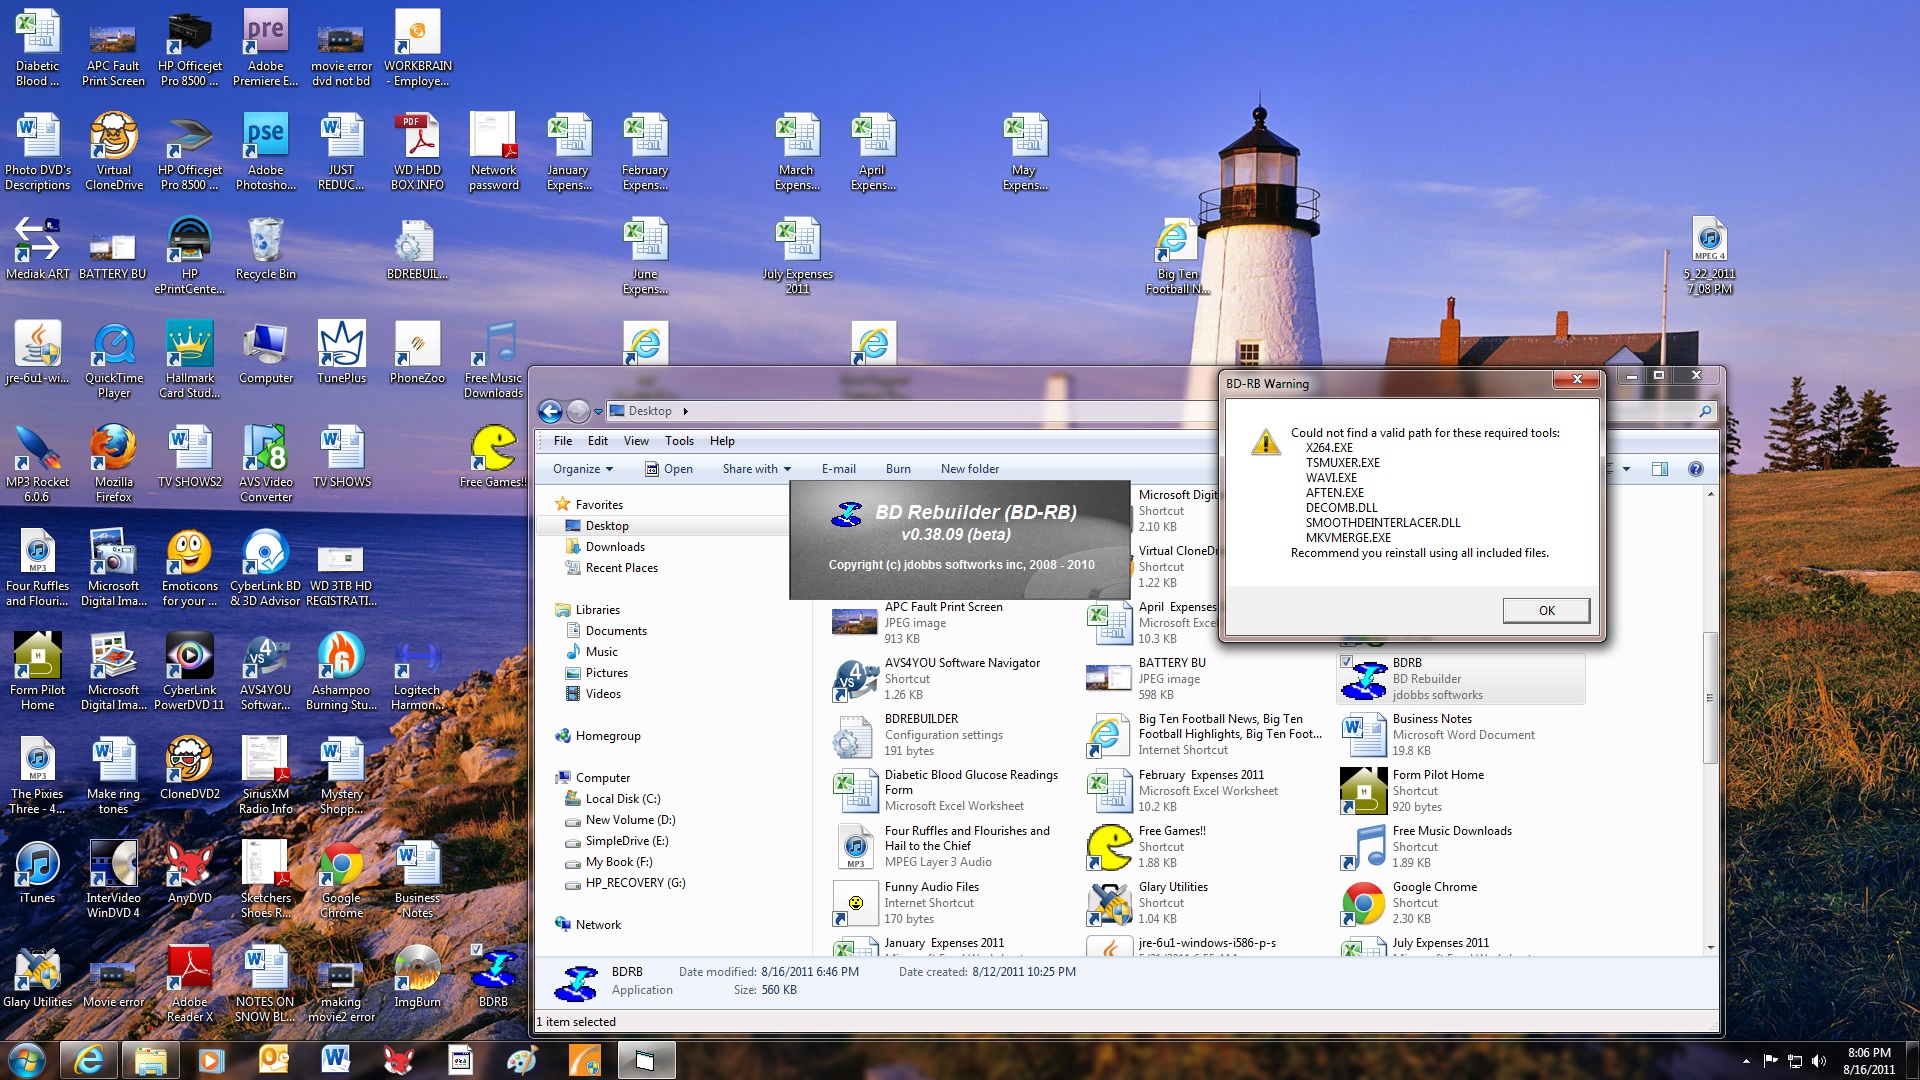1920x1080 pixels.
Task: Open the File menu in Explorer
Action: coord(563,441)
